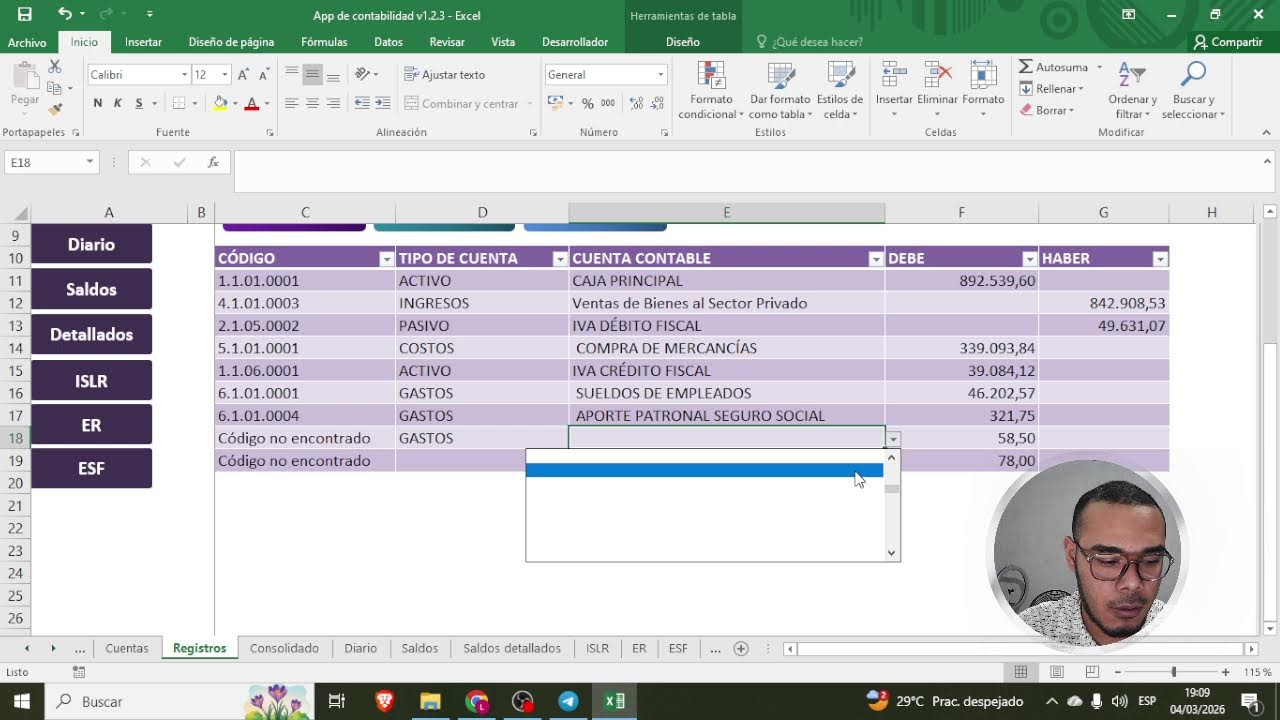Switch to Fórmulas ribbon tab
Image resolution: width=1280 pixels, height=720 pixels.
click(324, 42)
